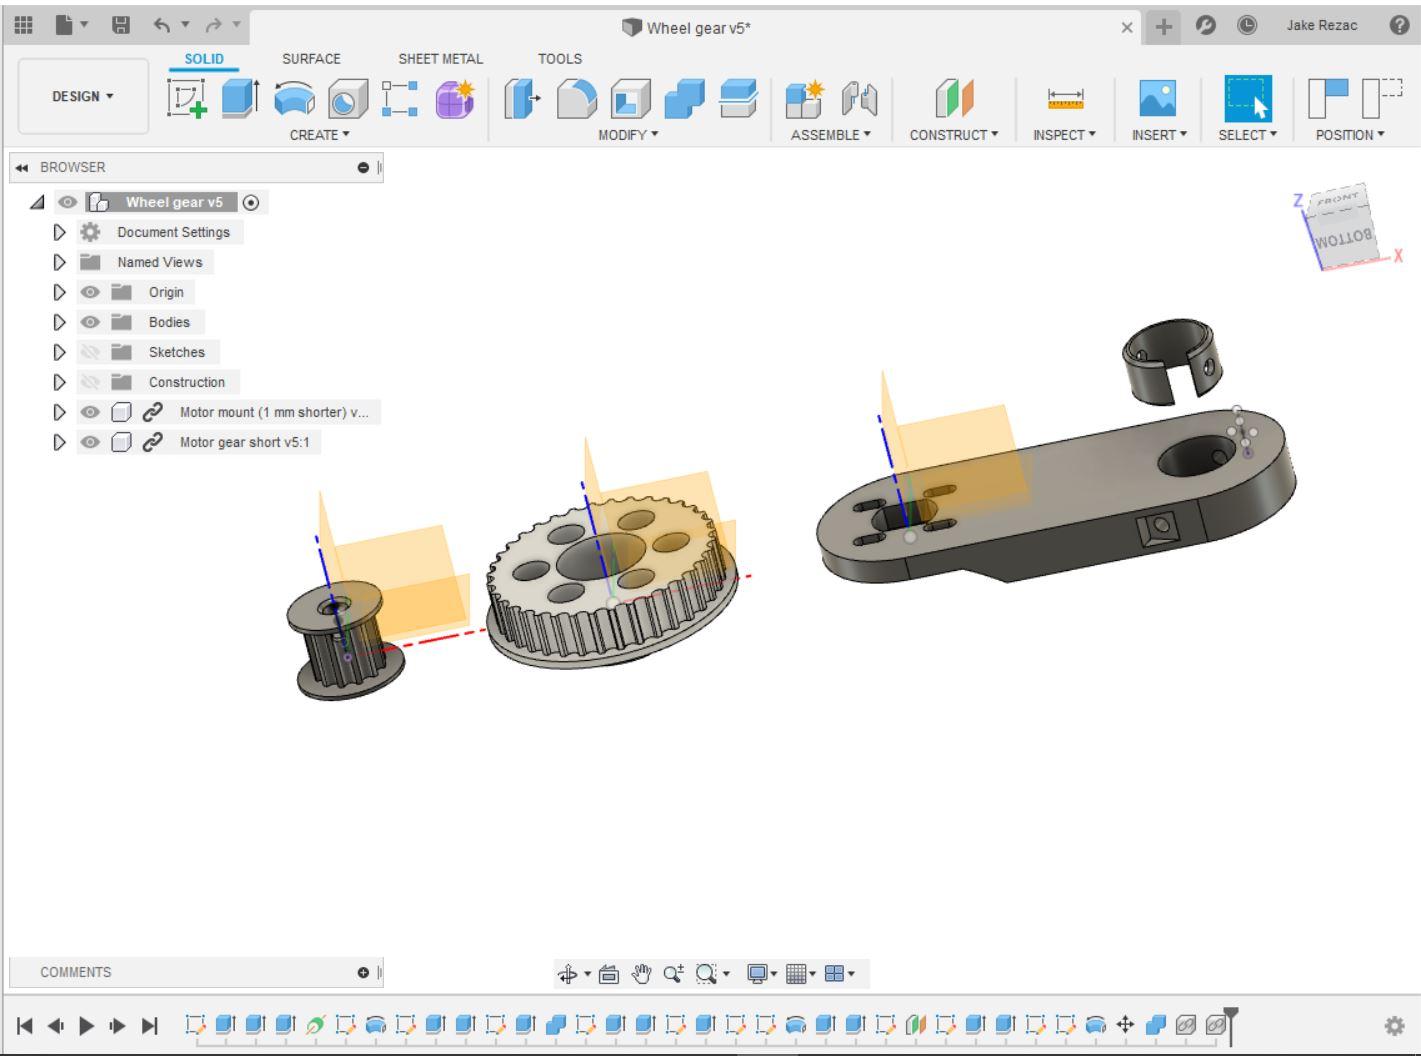Open the CREATE dropdown menu

[x=320, y=134]
